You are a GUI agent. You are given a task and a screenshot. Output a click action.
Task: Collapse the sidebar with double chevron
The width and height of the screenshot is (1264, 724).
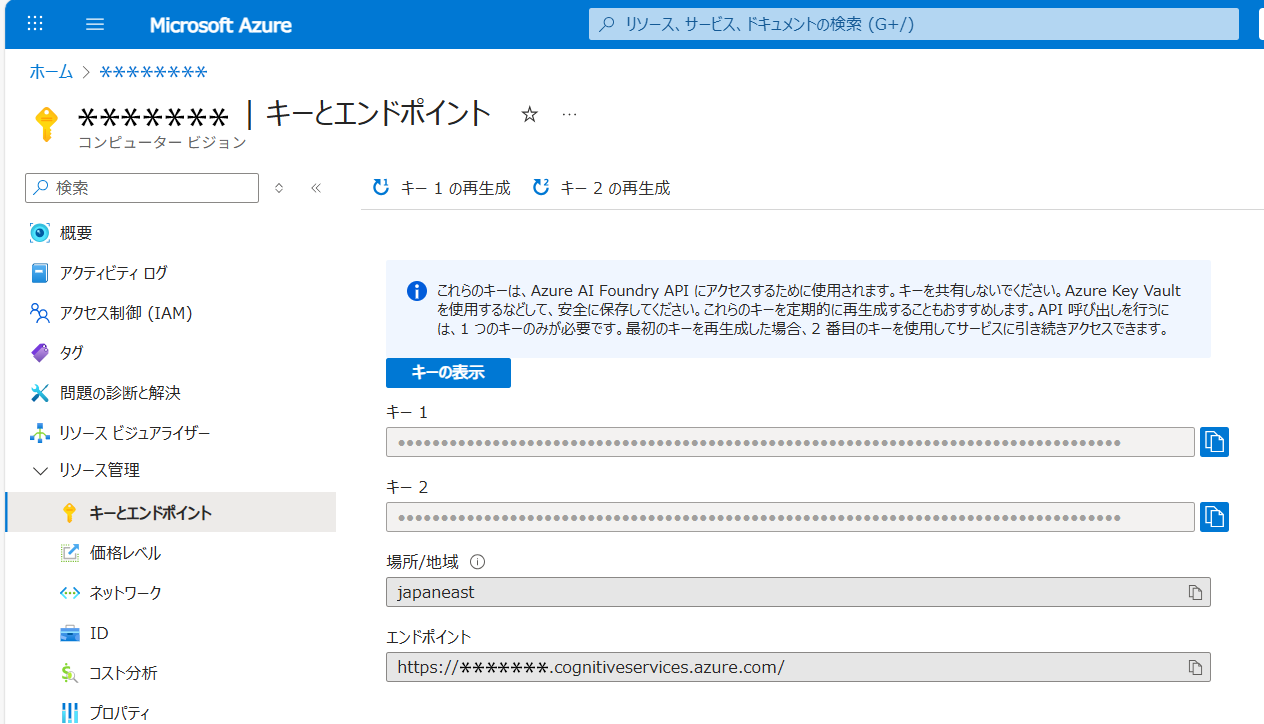316,188
